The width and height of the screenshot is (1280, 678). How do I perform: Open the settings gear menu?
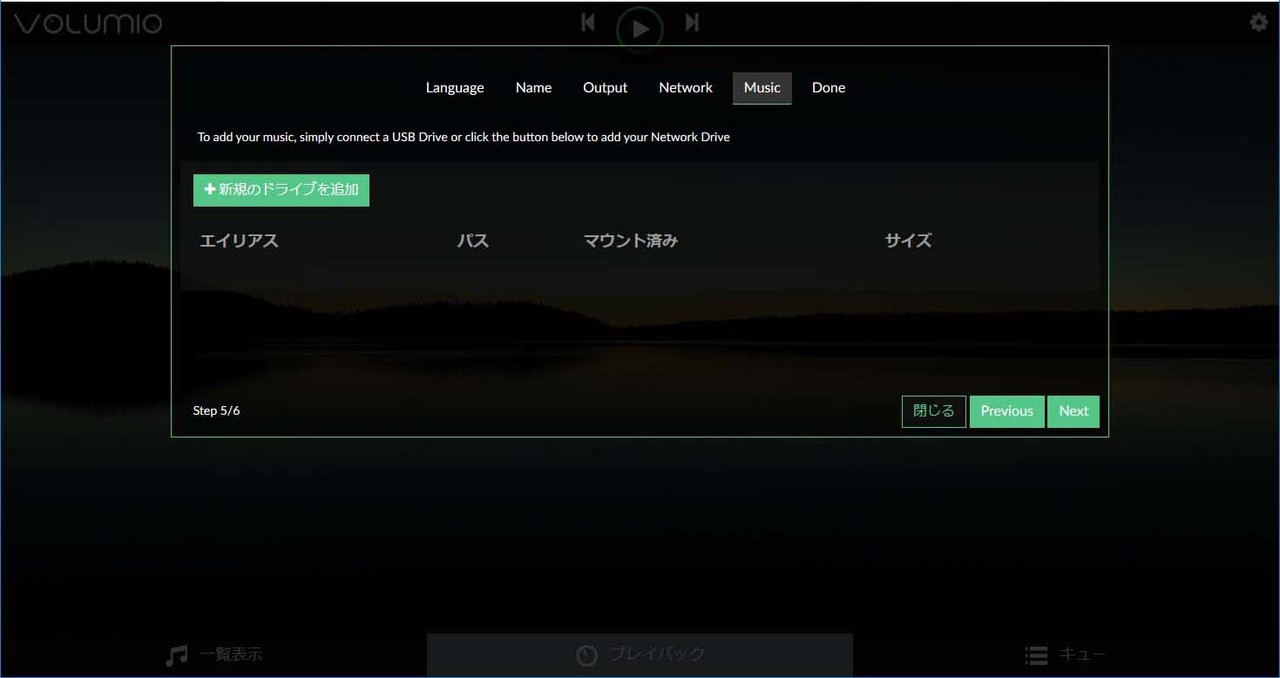(1257, 21)
